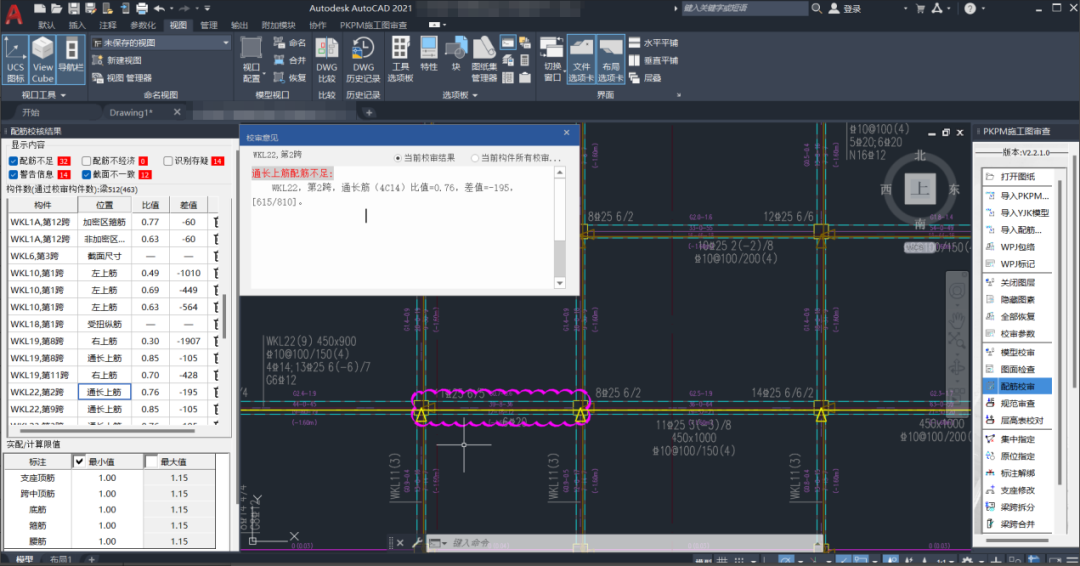Click the Undo arrow in quick access toolbar
Screen dimensions: 1080x566
[159, 8]
